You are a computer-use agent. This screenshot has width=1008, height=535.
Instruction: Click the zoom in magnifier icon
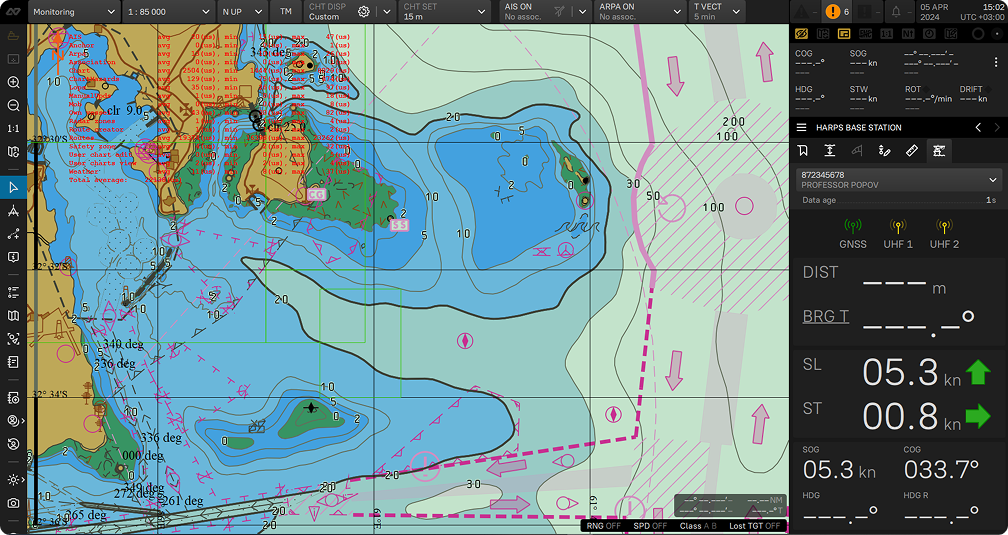pos(13,83)
